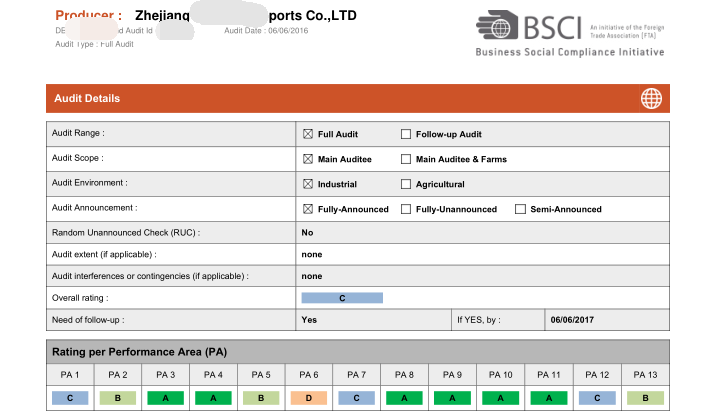Check the Semi-Announced checkbox
Viewport: 719px width, 418px height.
520,209
